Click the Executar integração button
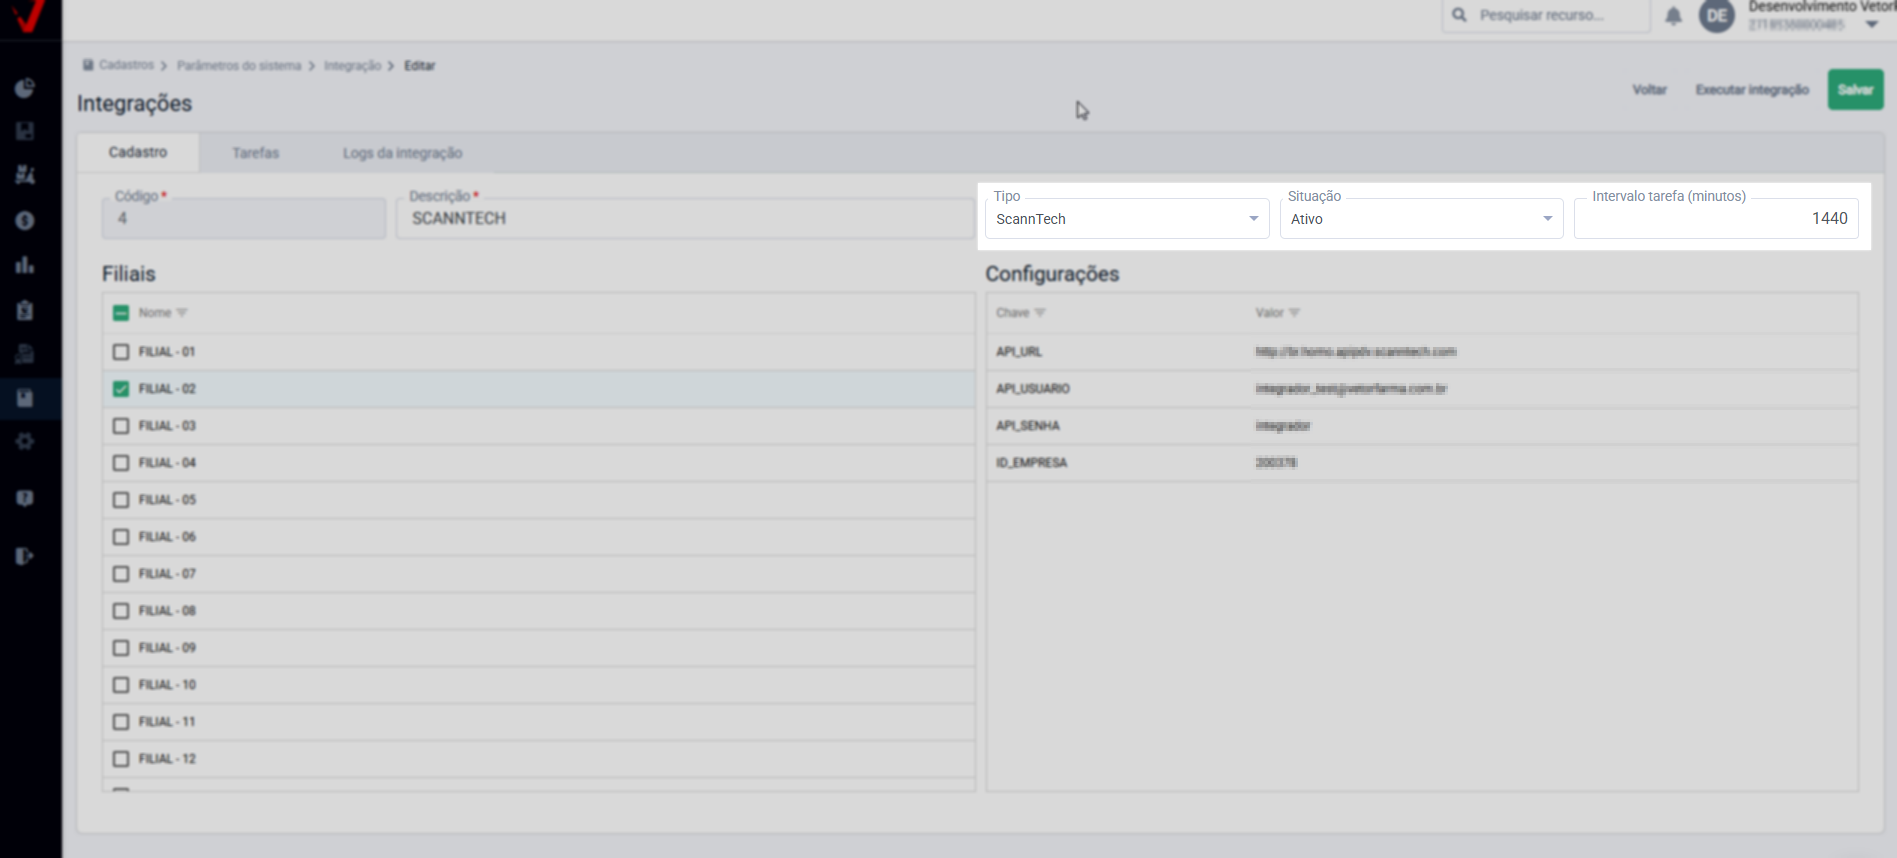 (1751, 90)
